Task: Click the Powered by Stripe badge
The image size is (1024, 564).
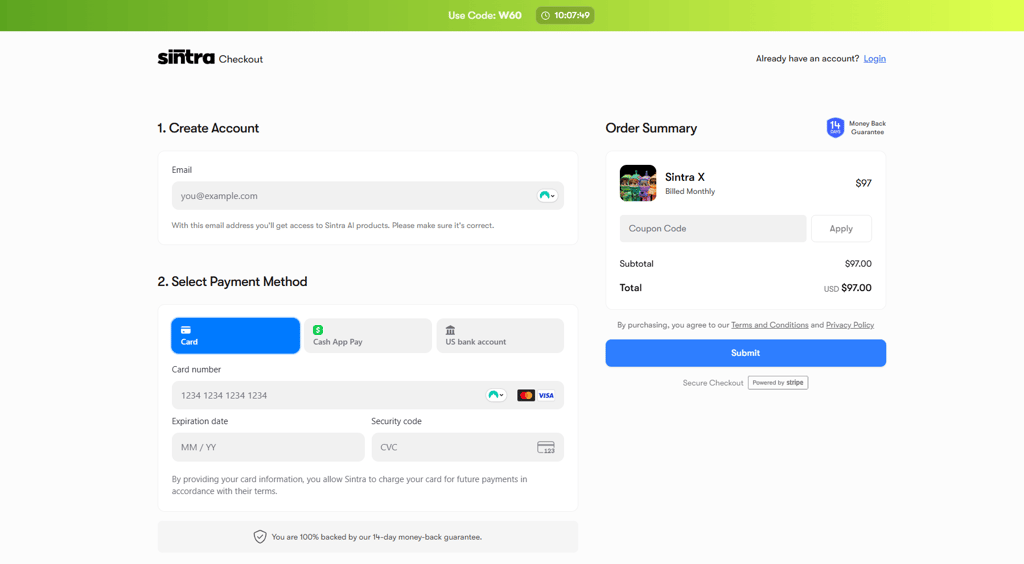Action: coord(778,383)
